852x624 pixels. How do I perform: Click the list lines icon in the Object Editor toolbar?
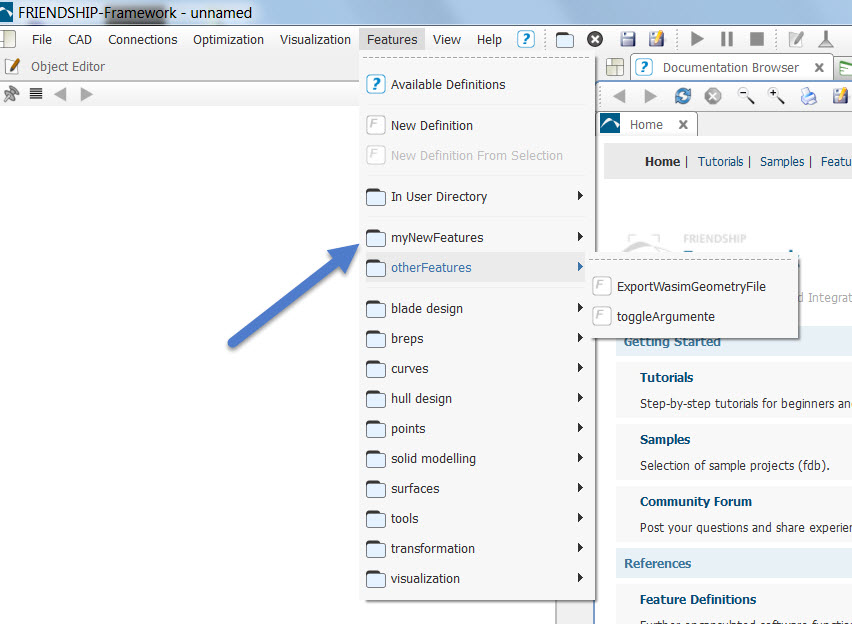[36, 94]
